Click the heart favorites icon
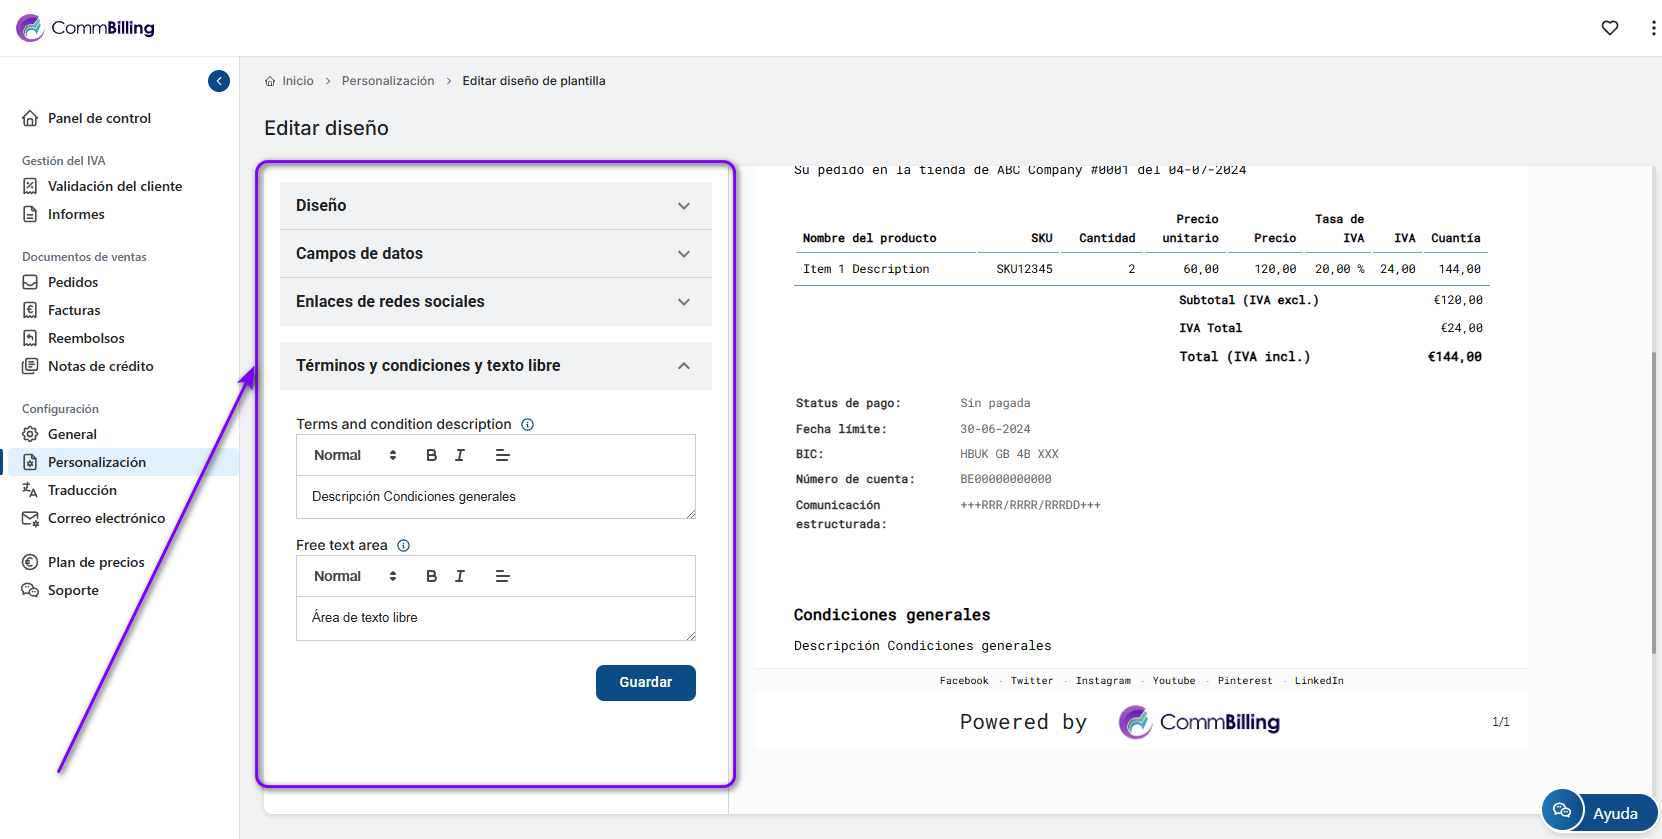Image resolution: width=1662 pixels, height=839 pixels. coord(1609,28)
